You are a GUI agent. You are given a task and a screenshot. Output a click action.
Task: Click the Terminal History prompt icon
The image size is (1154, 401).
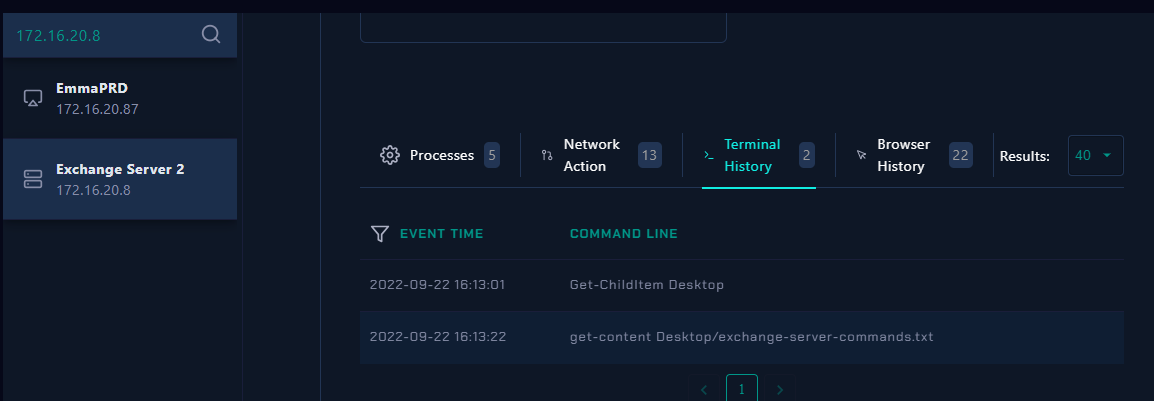(x=709, y=155)
